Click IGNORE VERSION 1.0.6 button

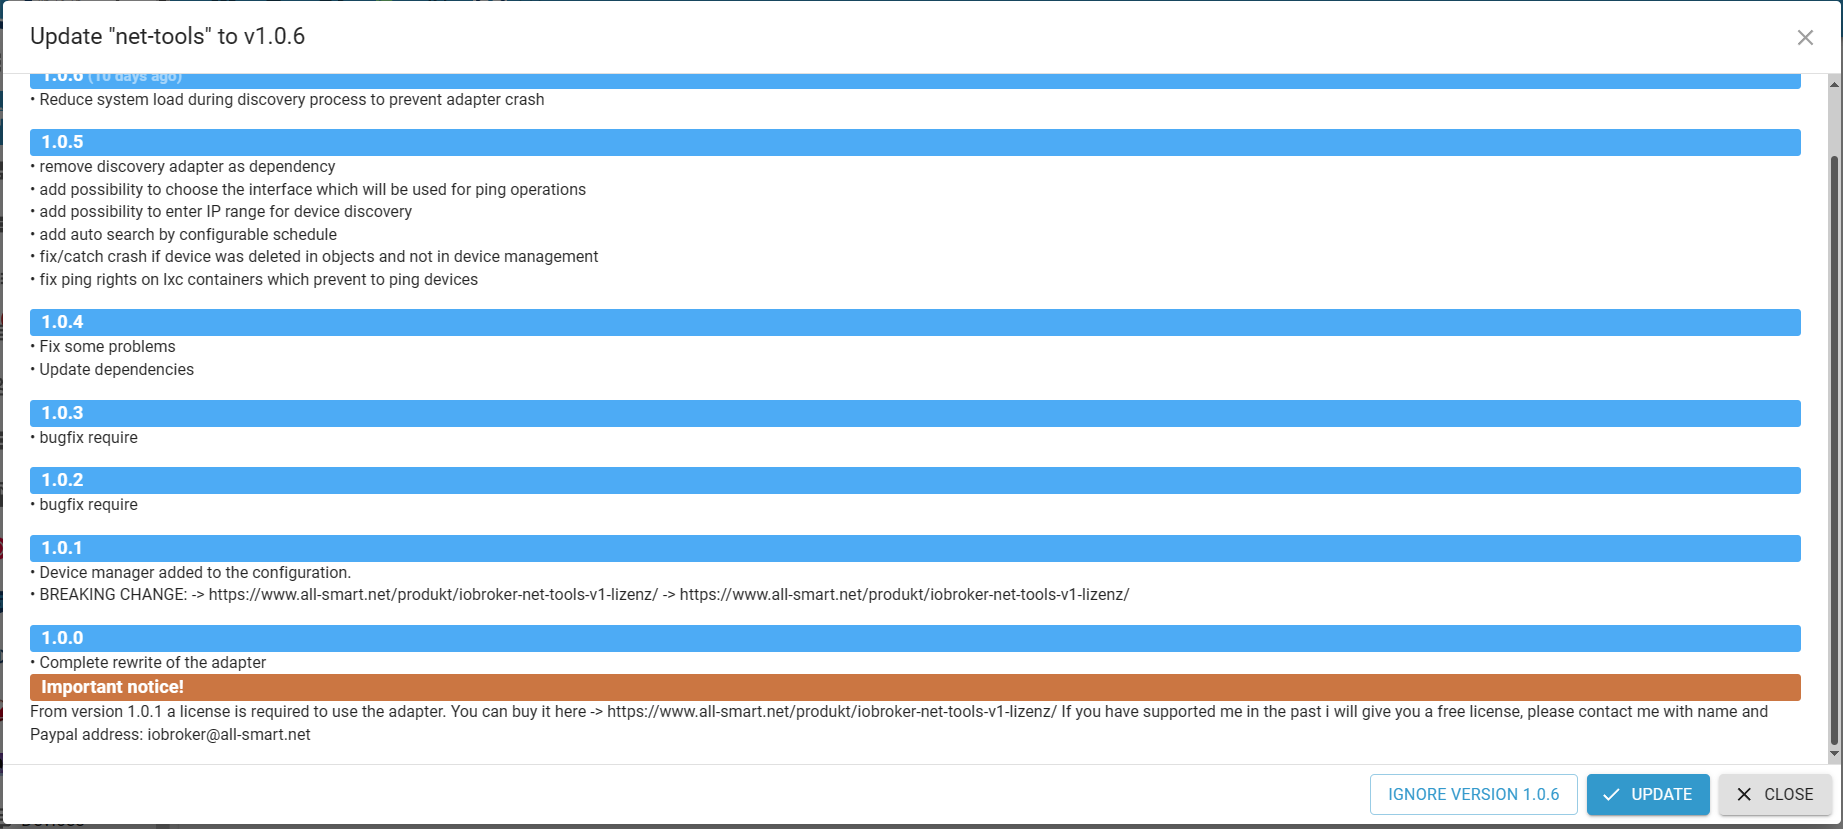1473,794
